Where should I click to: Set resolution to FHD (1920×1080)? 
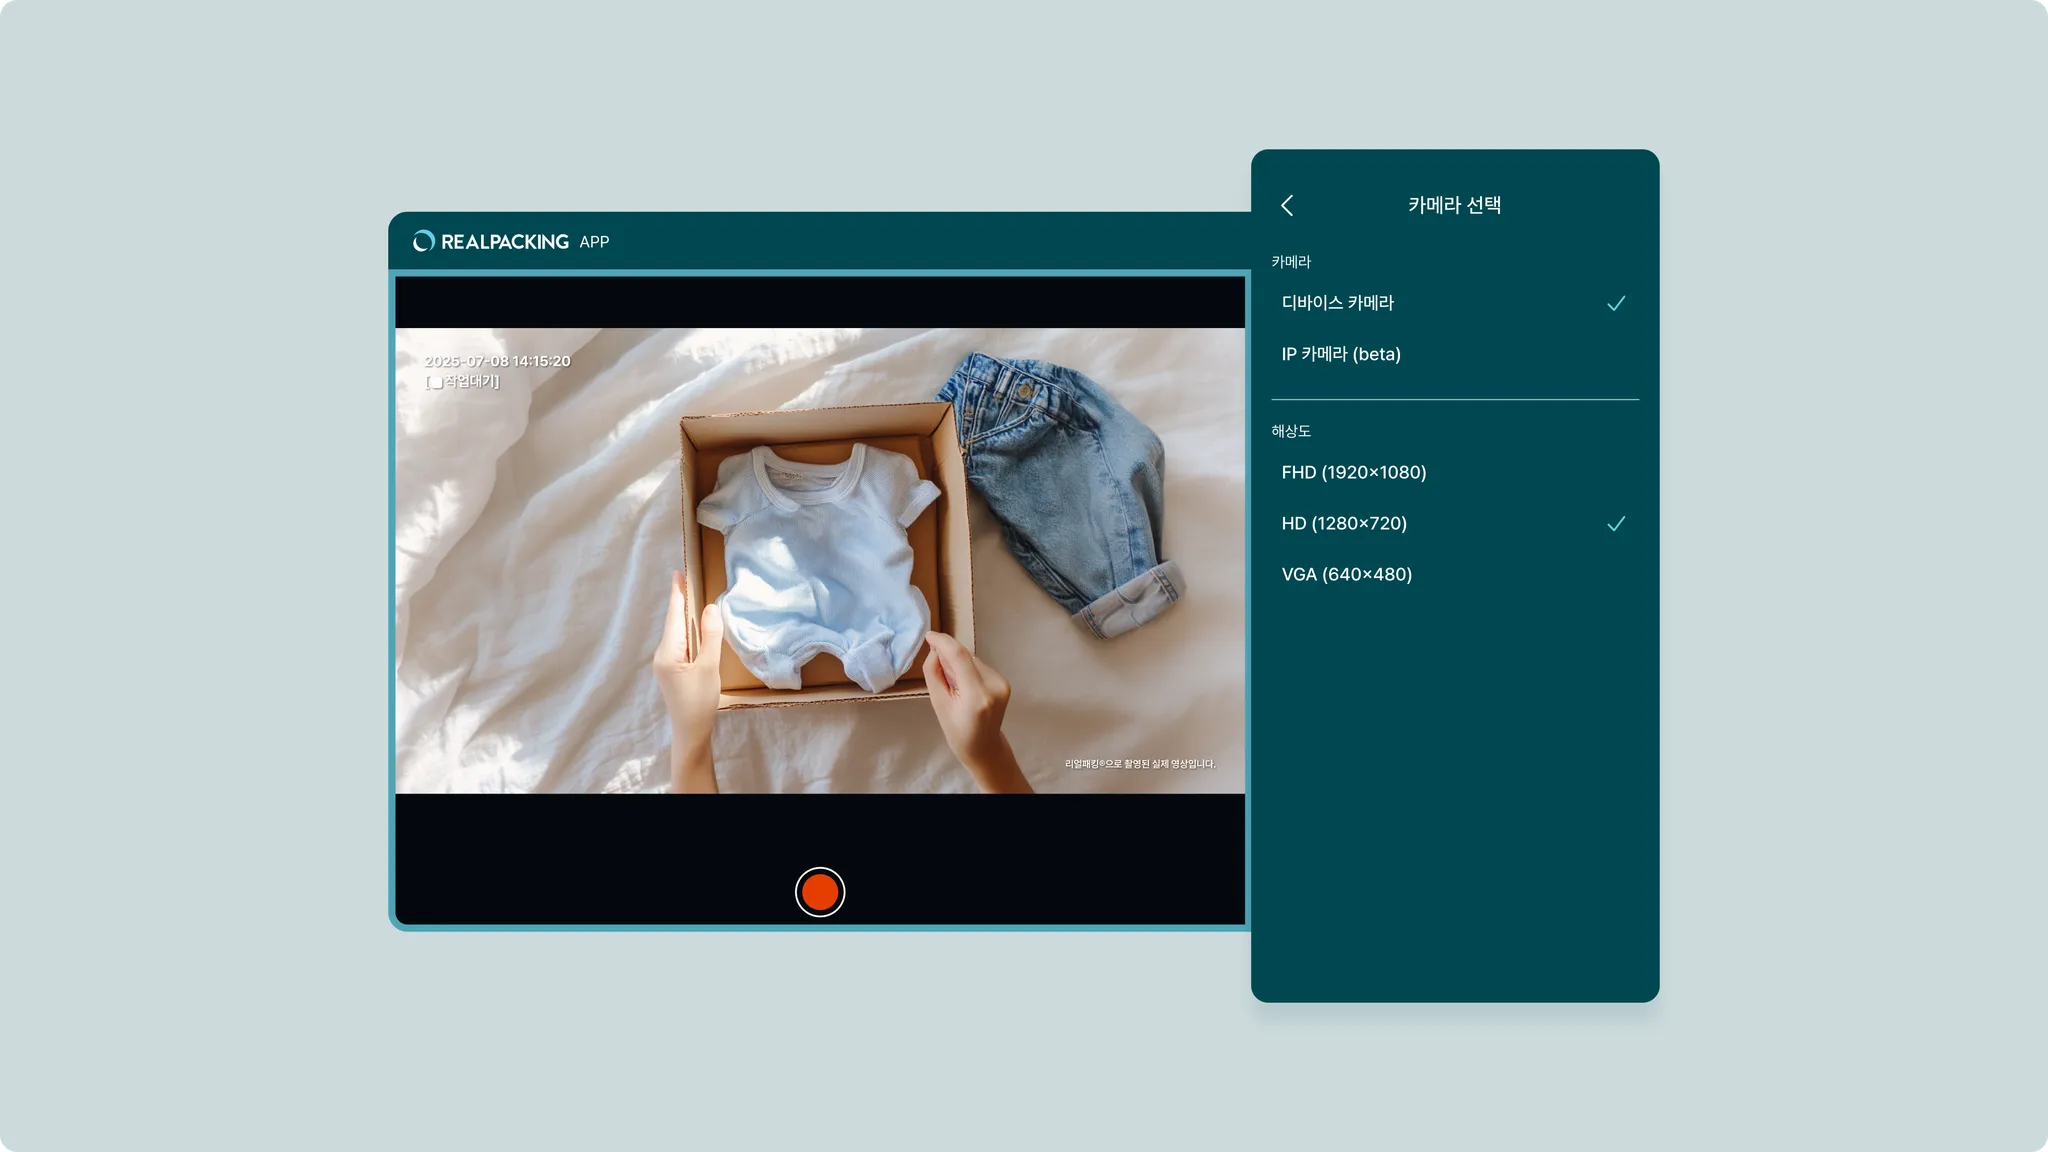[x=1353, y=472]
